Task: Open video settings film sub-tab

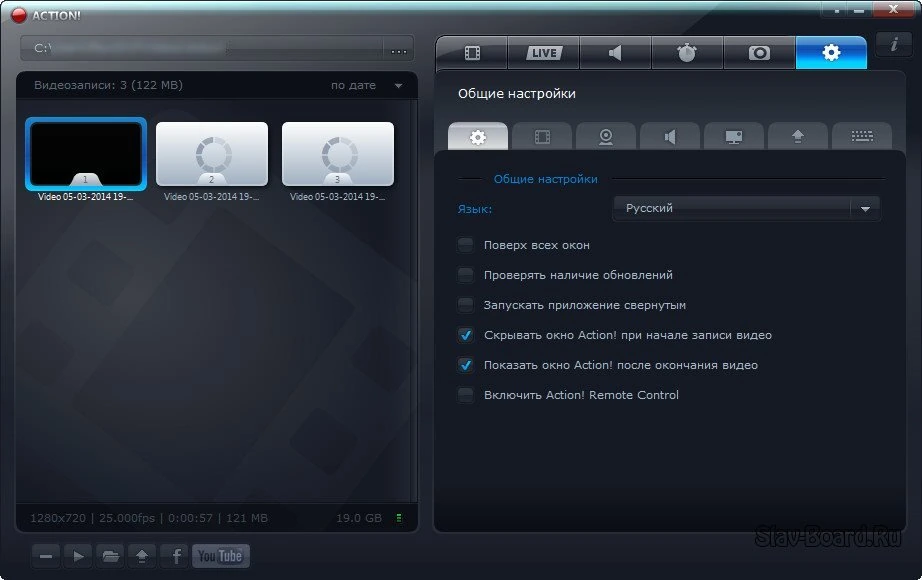Action: pos(542,137)
